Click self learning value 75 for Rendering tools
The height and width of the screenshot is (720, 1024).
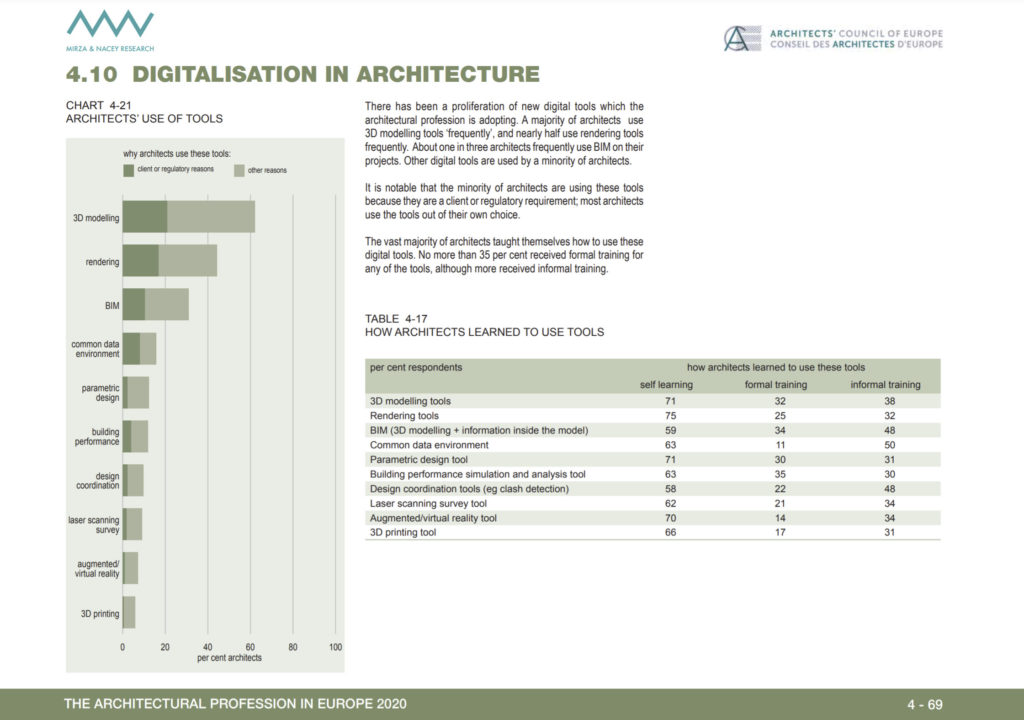pyautogui.click(x=671, y=416)
